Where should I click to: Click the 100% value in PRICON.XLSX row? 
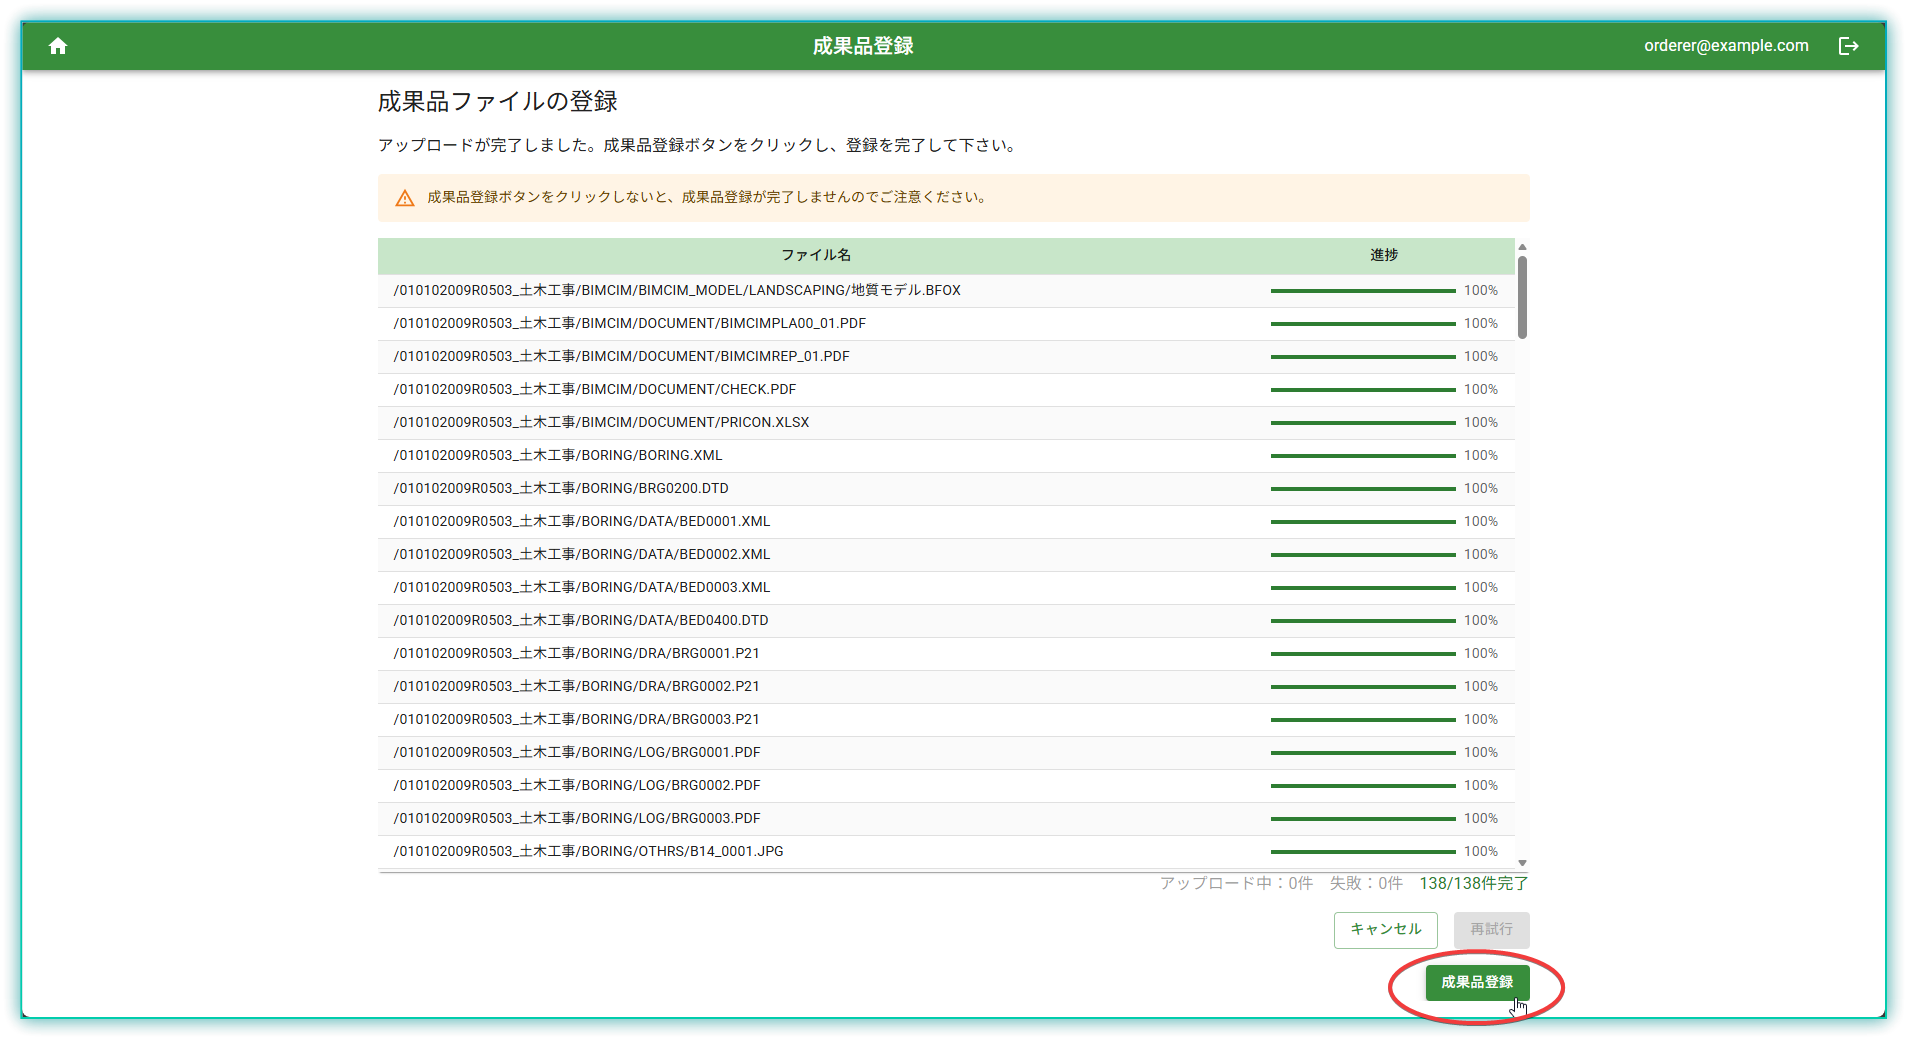(1481, 423)
